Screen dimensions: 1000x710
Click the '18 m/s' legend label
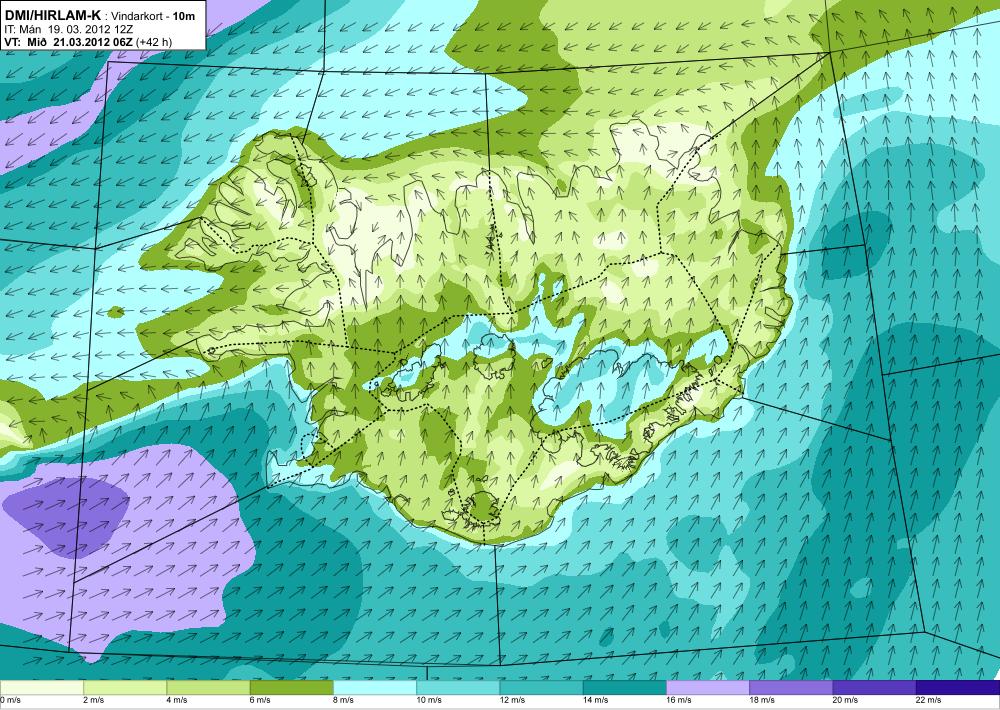coord(762,700)
